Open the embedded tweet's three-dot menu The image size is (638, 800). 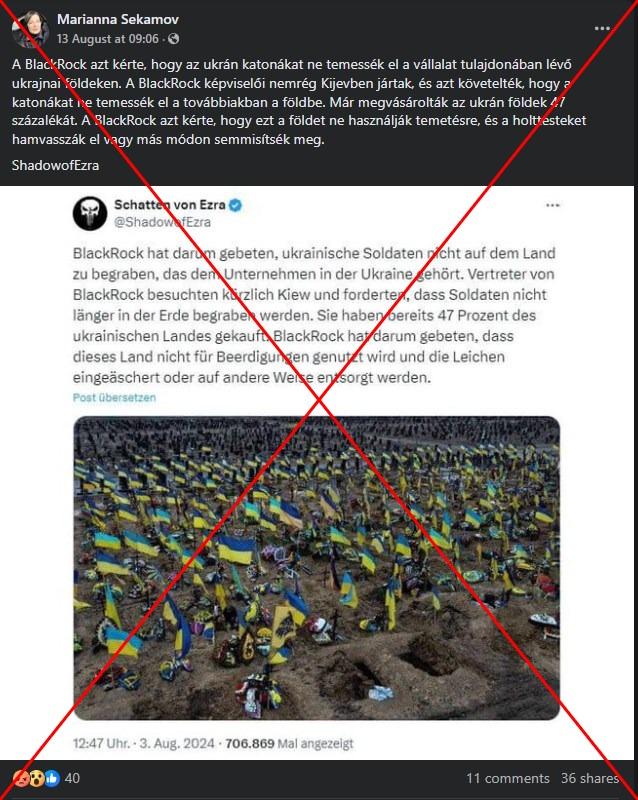click(x=552, y=206)
